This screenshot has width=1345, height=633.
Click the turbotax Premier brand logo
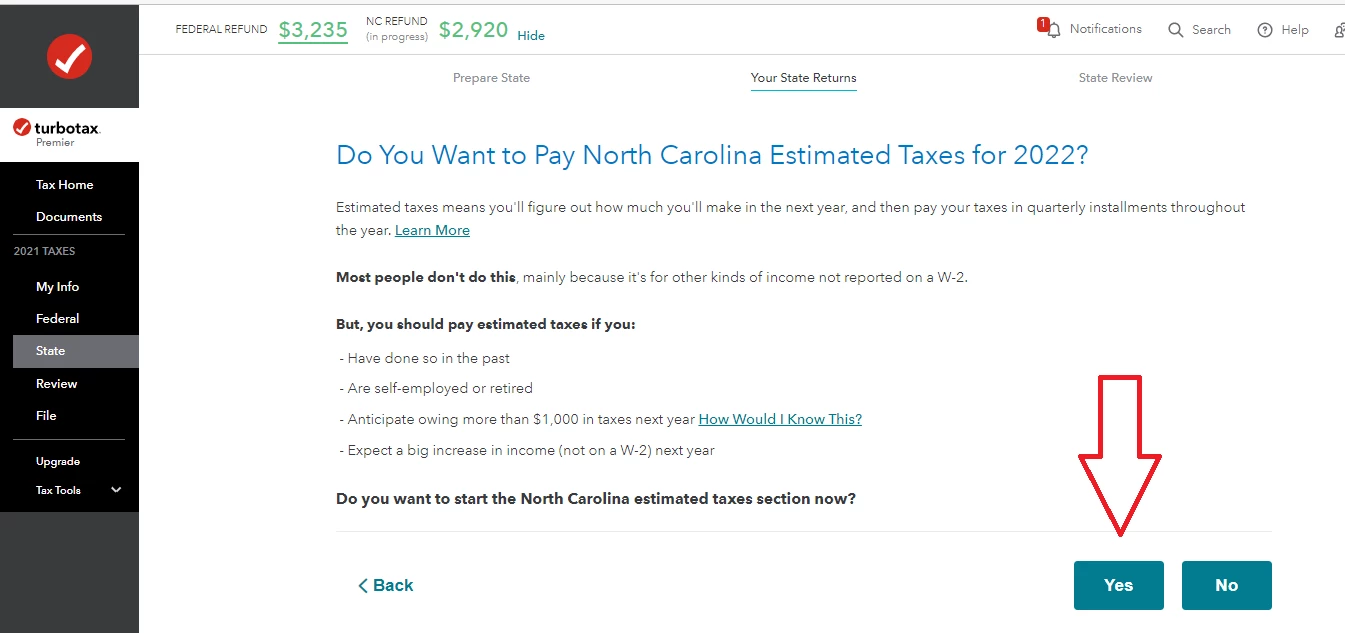pyautogui.click(x=57, y=133)
